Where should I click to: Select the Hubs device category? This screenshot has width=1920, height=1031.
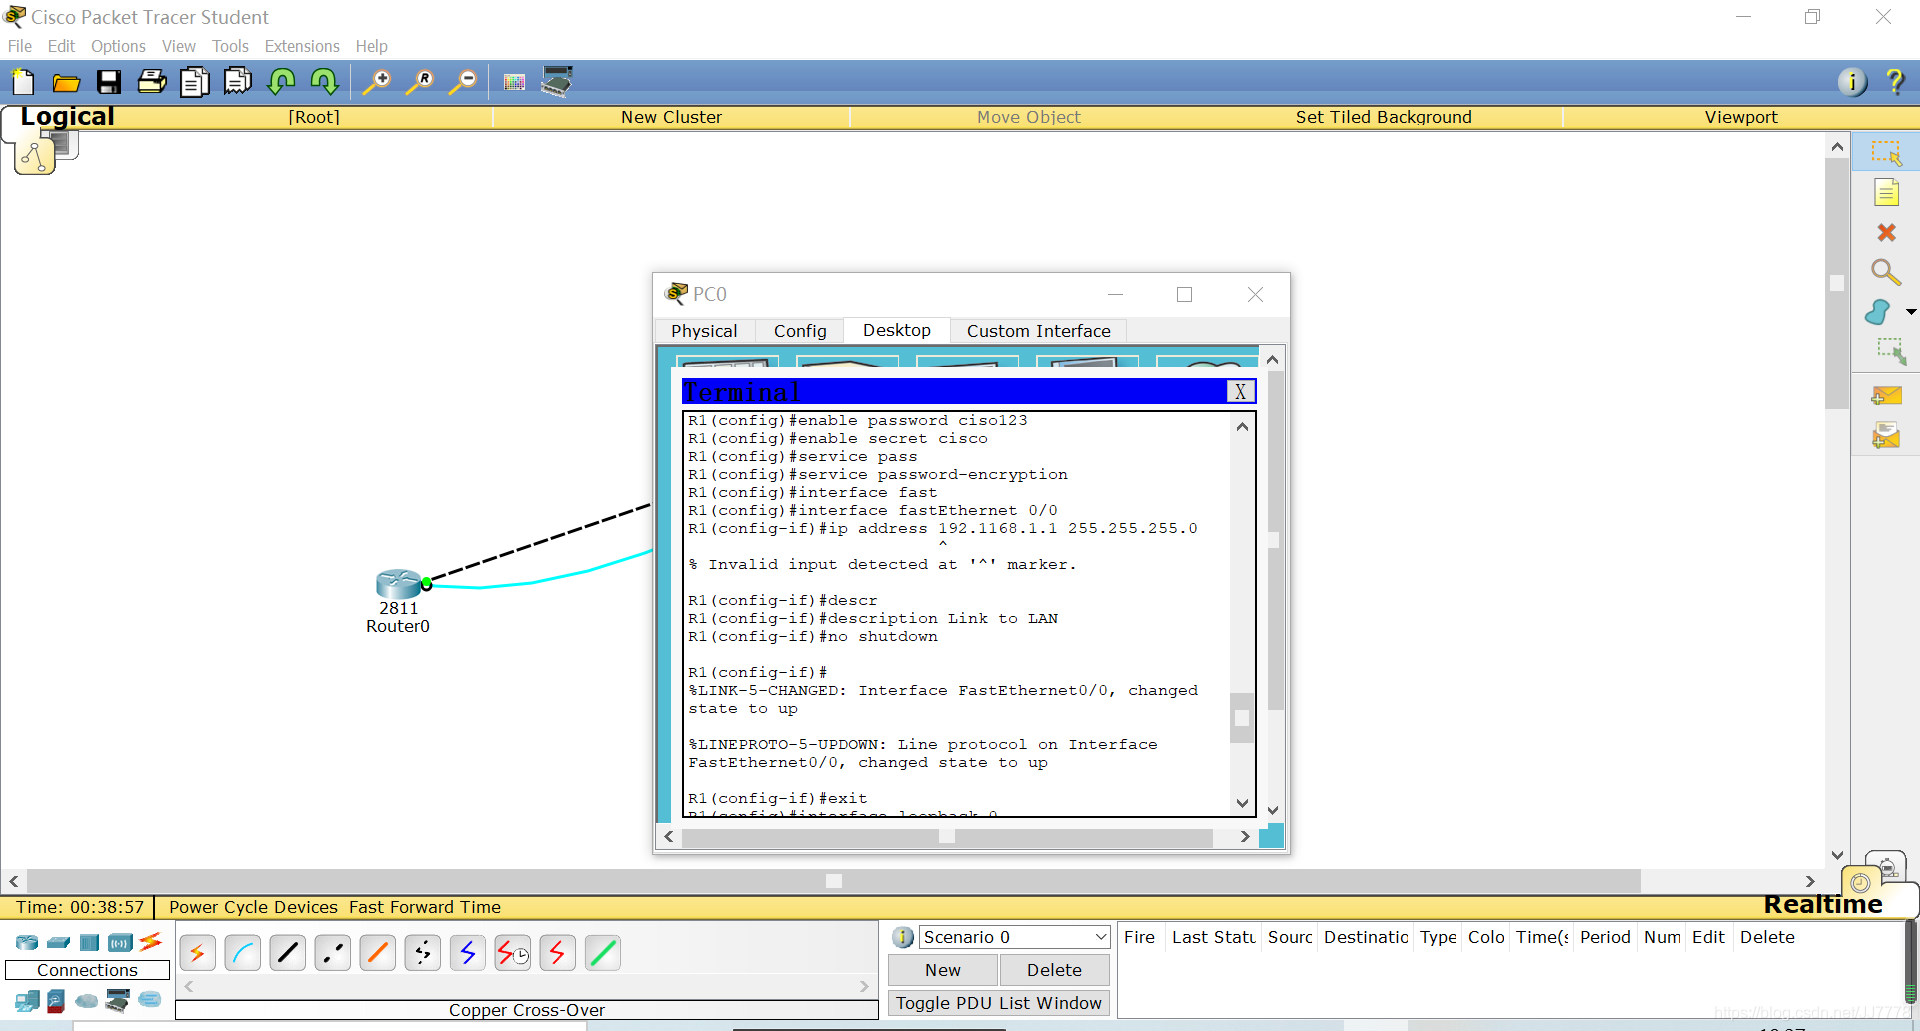coord(89,942)
